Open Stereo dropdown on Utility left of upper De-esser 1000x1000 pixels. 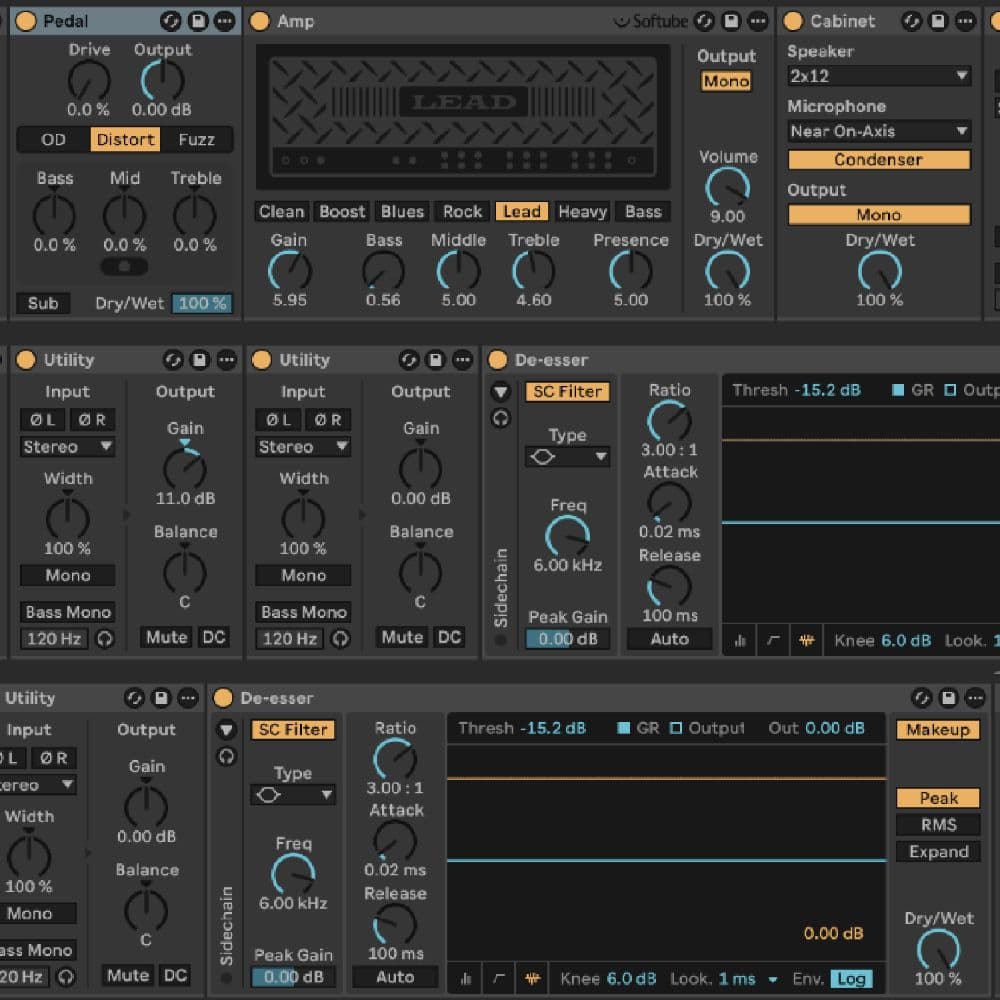pos(303,446)
